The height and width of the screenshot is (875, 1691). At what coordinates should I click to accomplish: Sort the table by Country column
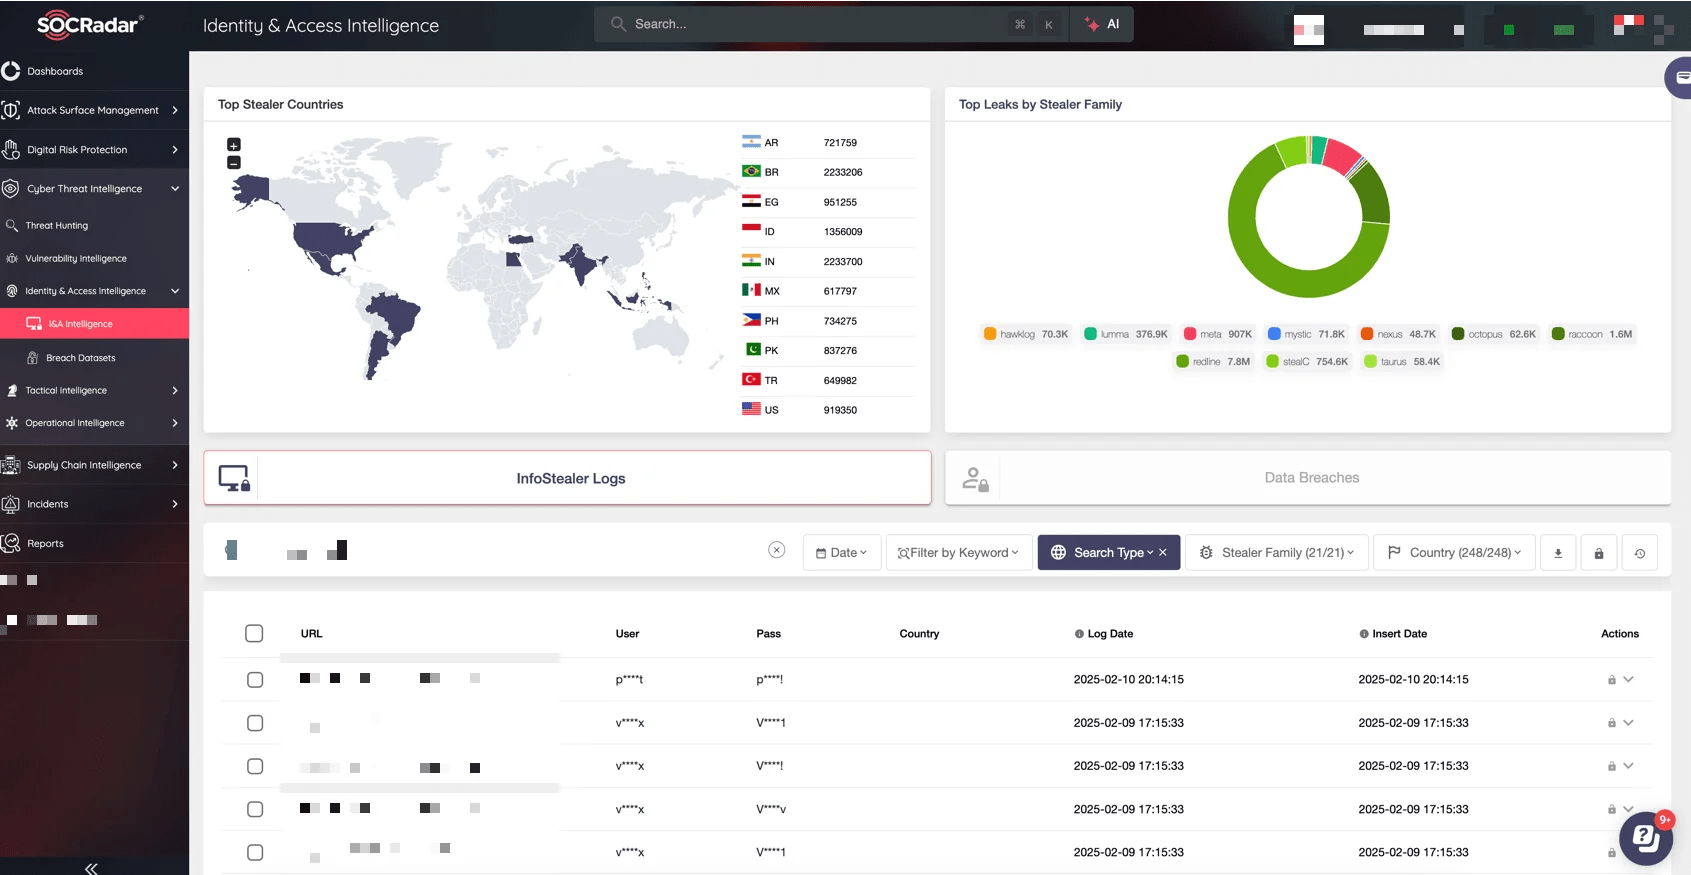point(919,634)
